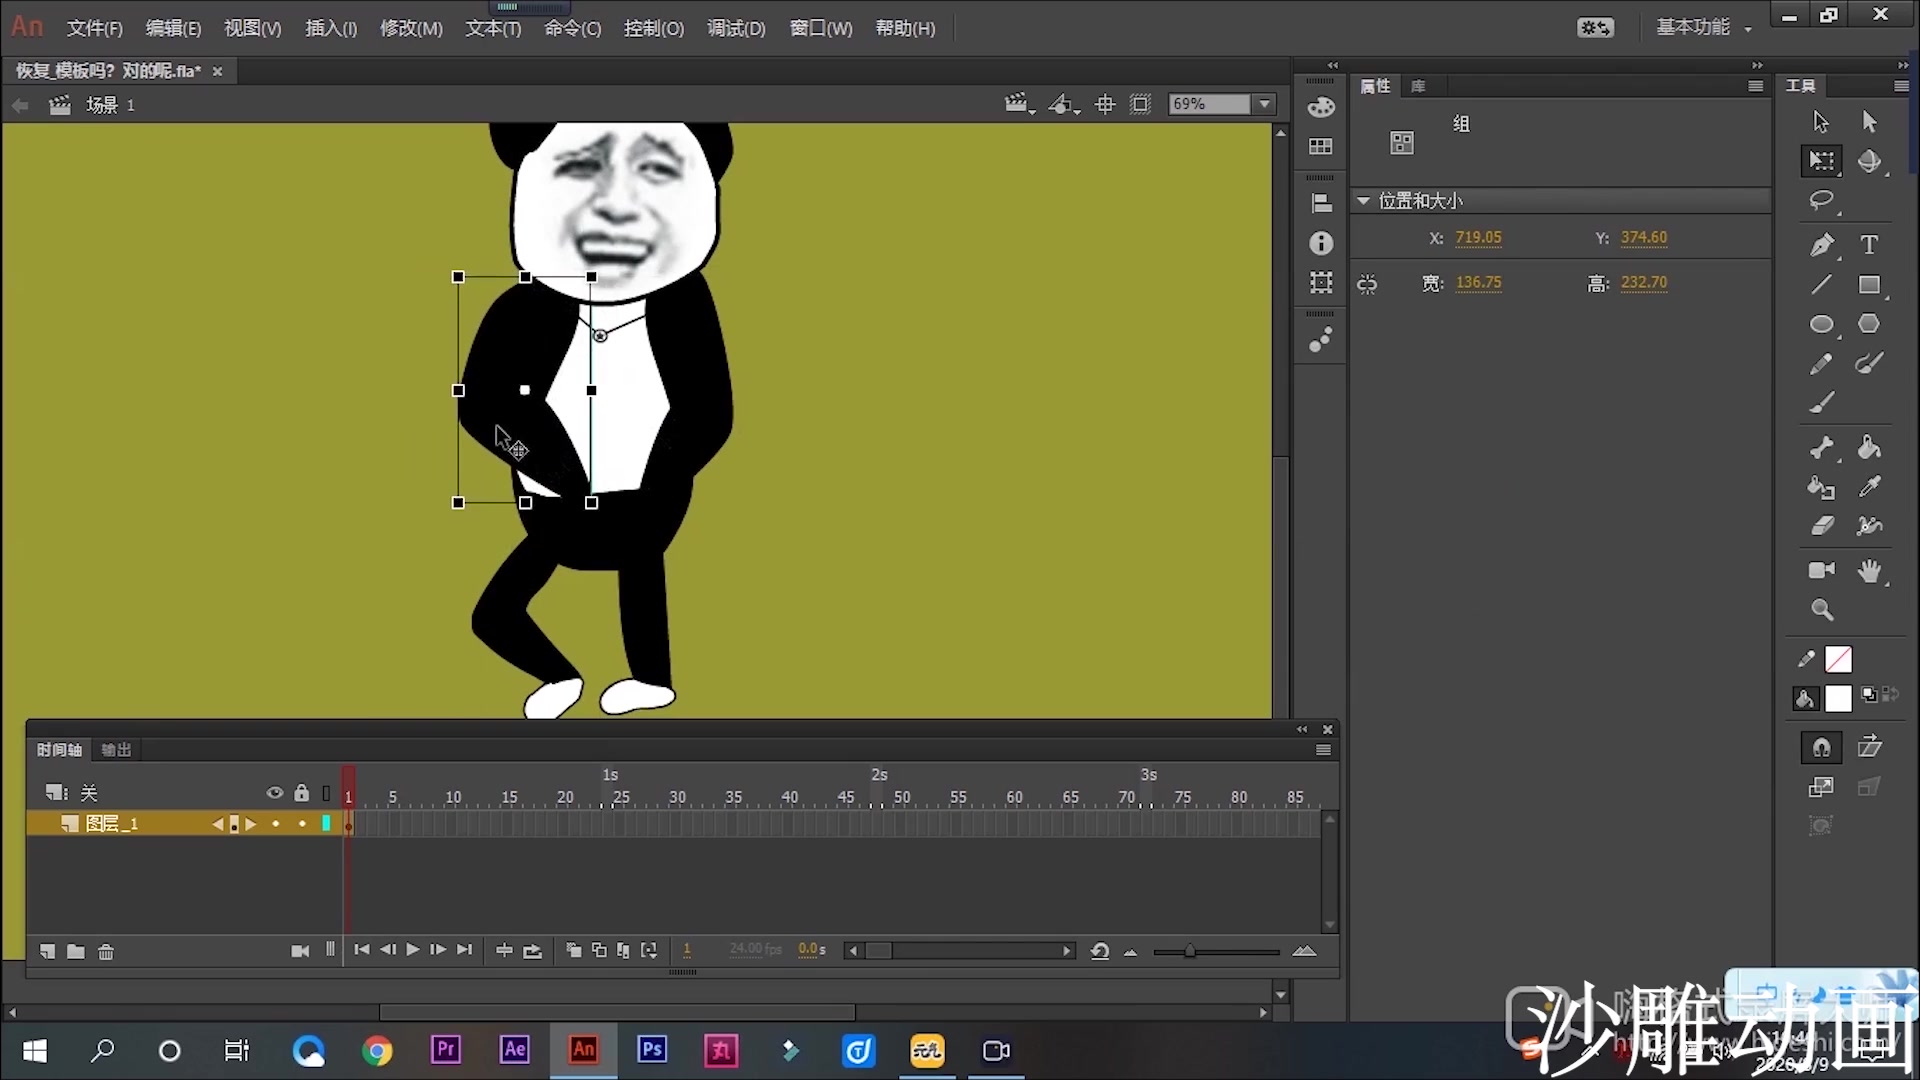Open the 插入(I) menu

(x=331, y=28)
